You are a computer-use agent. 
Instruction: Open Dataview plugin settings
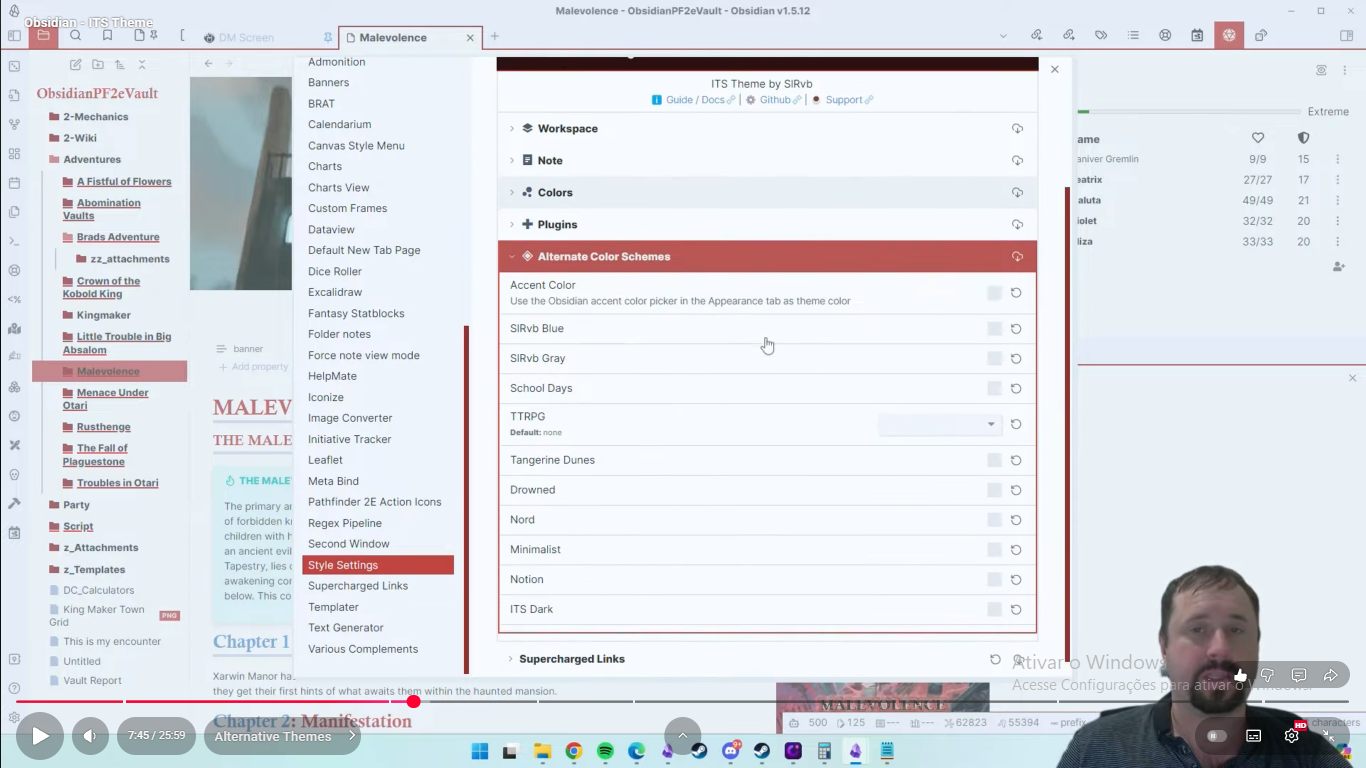tap(332, 230)
